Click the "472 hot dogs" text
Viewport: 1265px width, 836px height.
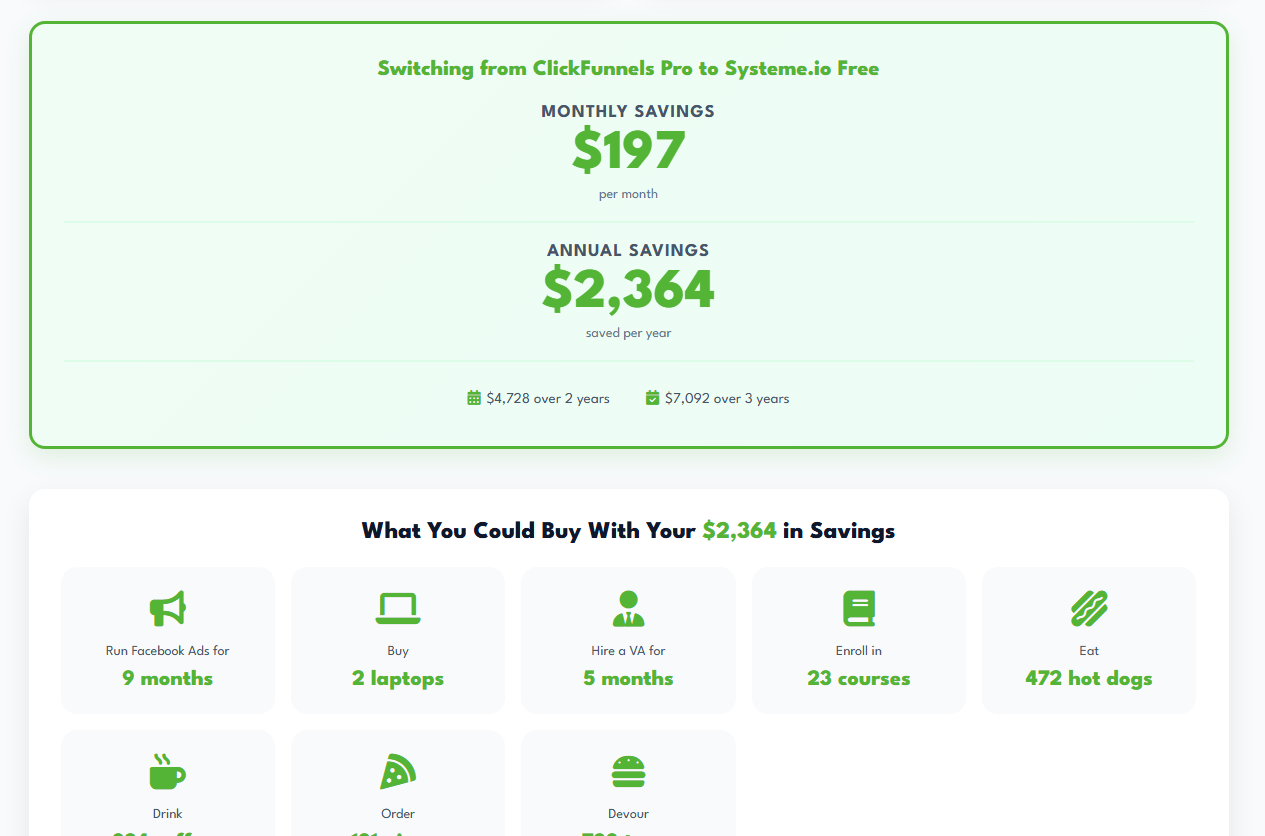coord(1089,678)
